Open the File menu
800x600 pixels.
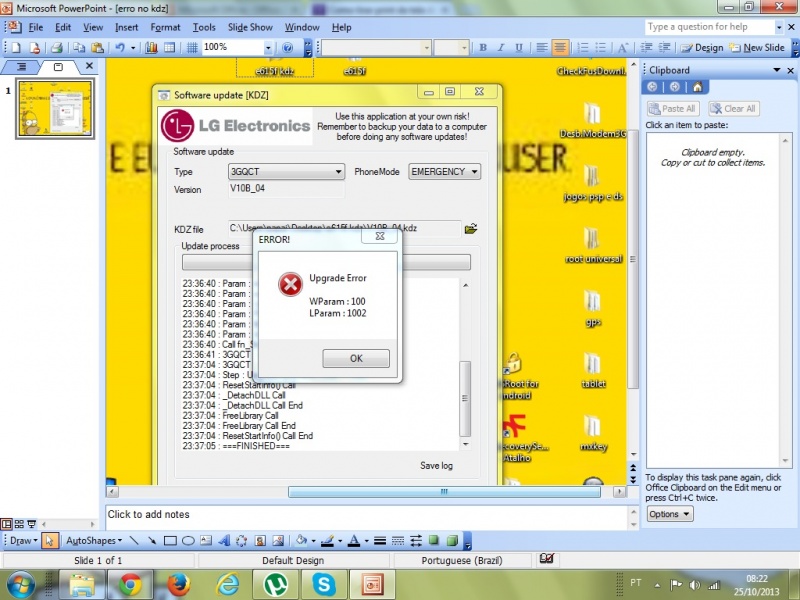[x=36, y=28]
